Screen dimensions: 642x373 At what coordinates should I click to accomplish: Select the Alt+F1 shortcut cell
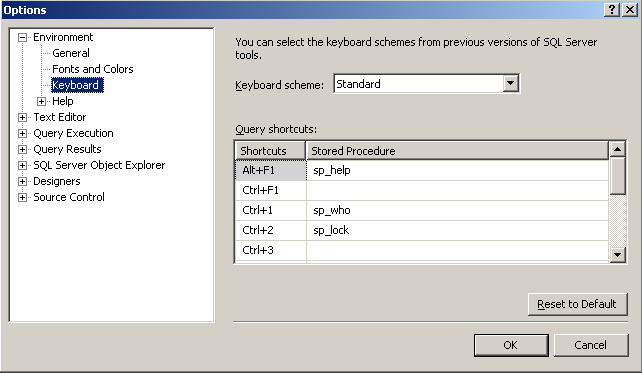pyautogui.click(x=271, y=170)
